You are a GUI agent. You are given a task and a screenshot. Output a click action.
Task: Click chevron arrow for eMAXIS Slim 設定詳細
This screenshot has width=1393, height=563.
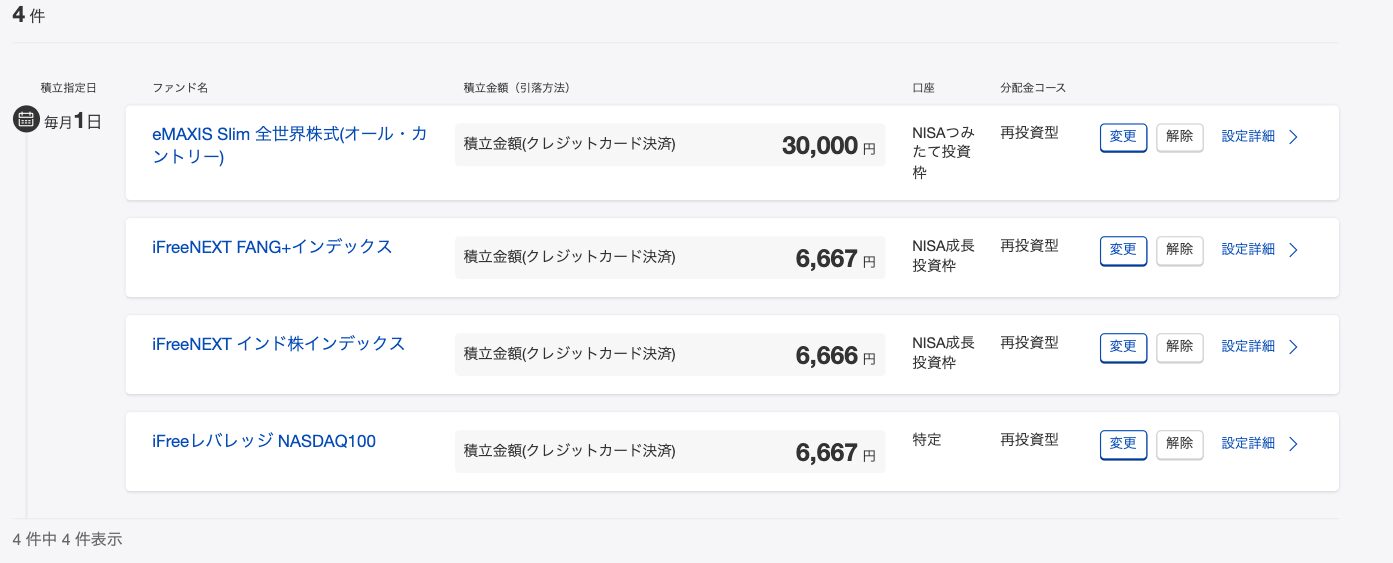(x=1293, y=137)
